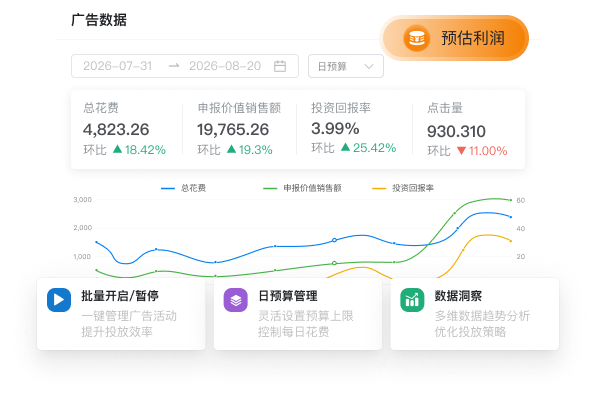Click the 预估利润 button

(455, 38)
